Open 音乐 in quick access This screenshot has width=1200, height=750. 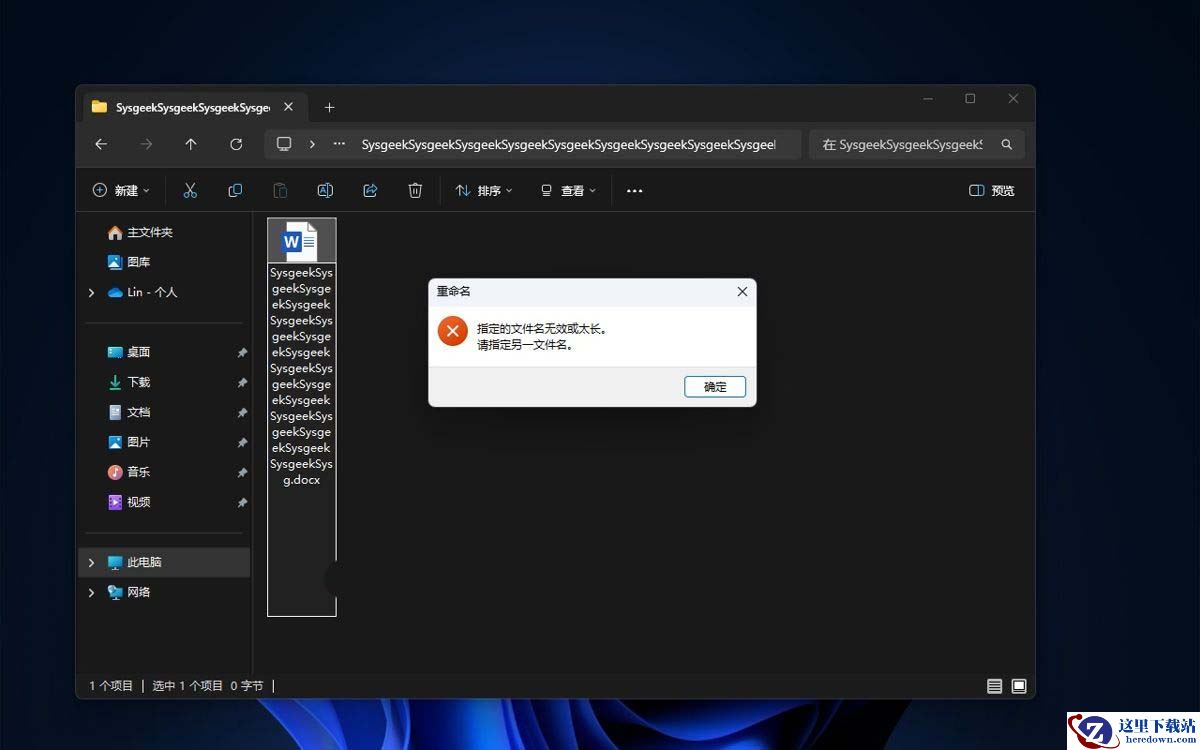tap(129, 472)
